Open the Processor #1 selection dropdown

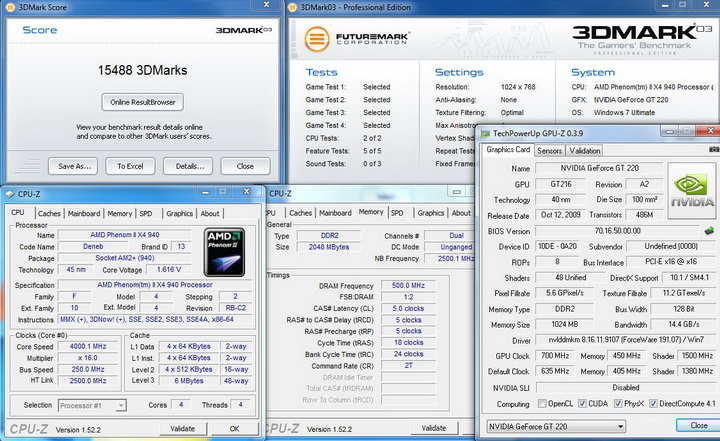pos(92,406)
